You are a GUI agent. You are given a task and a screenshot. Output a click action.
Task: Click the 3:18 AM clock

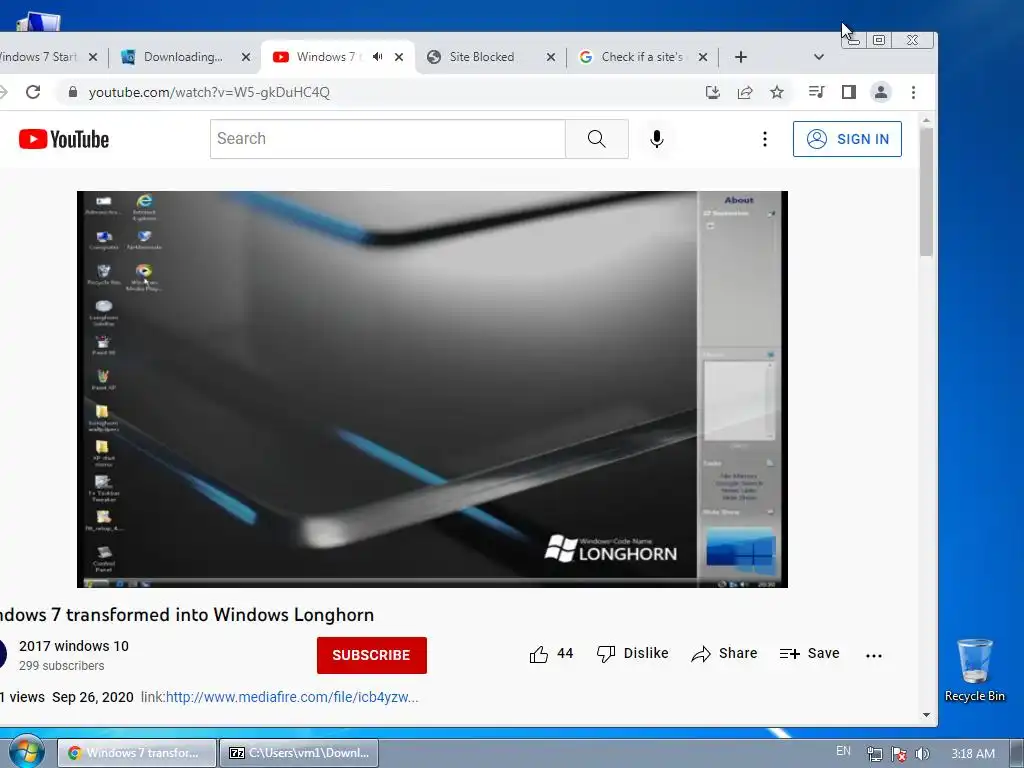coord(973,754)
